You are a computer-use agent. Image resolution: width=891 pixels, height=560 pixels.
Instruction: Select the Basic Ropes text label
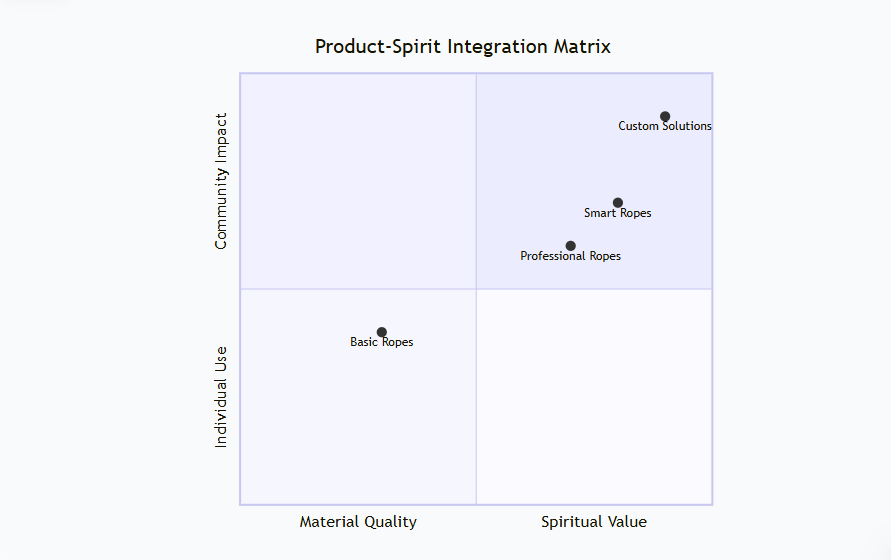[x=382, y=343]
